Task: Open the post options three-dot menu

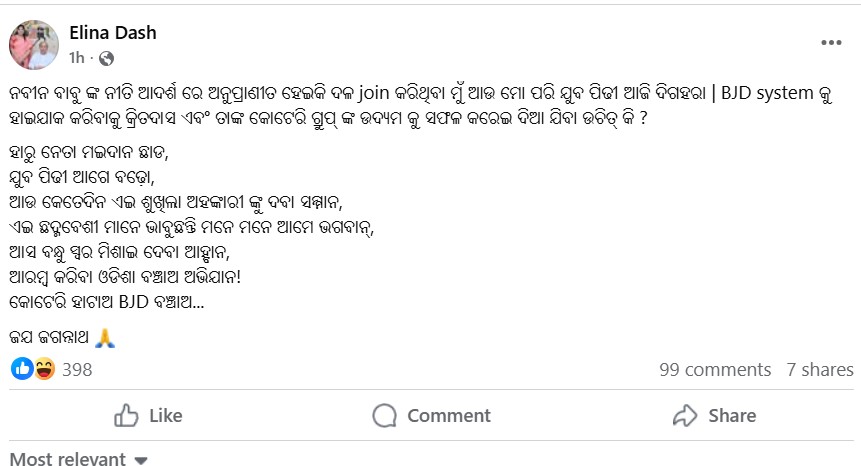Action: (x=831, y=44)
